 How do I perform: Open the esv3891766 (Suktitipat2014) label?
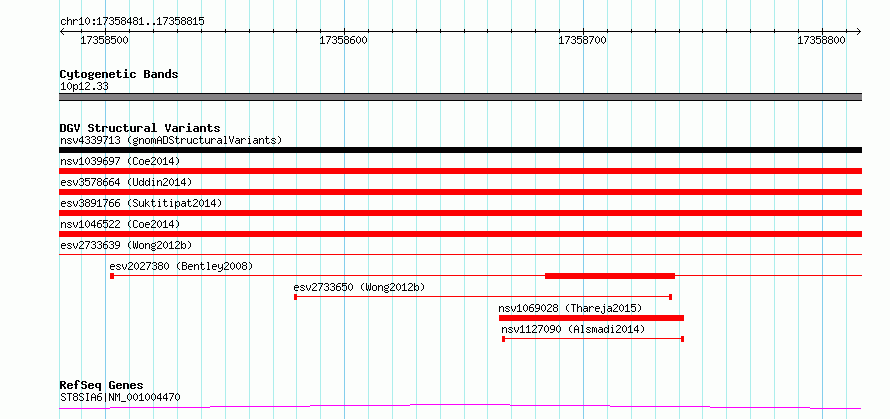click(141, 203)
